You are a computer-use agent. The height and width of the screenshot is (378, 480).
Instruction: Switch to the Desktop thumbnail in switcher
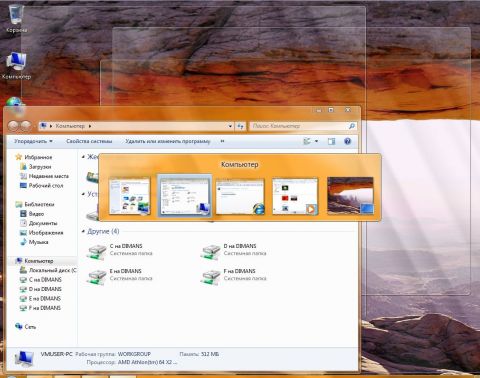tap(350, 196)
